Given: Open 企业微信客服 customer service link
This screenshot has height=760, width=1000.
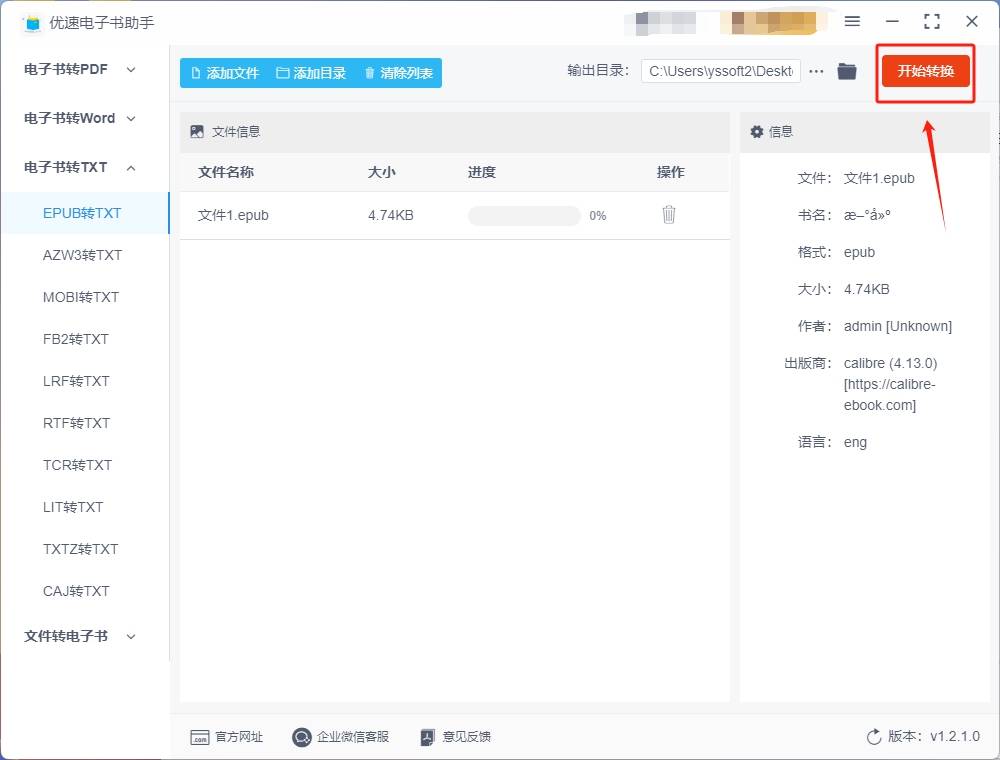Looking at the screenshot, I should (x=341, y=737).
